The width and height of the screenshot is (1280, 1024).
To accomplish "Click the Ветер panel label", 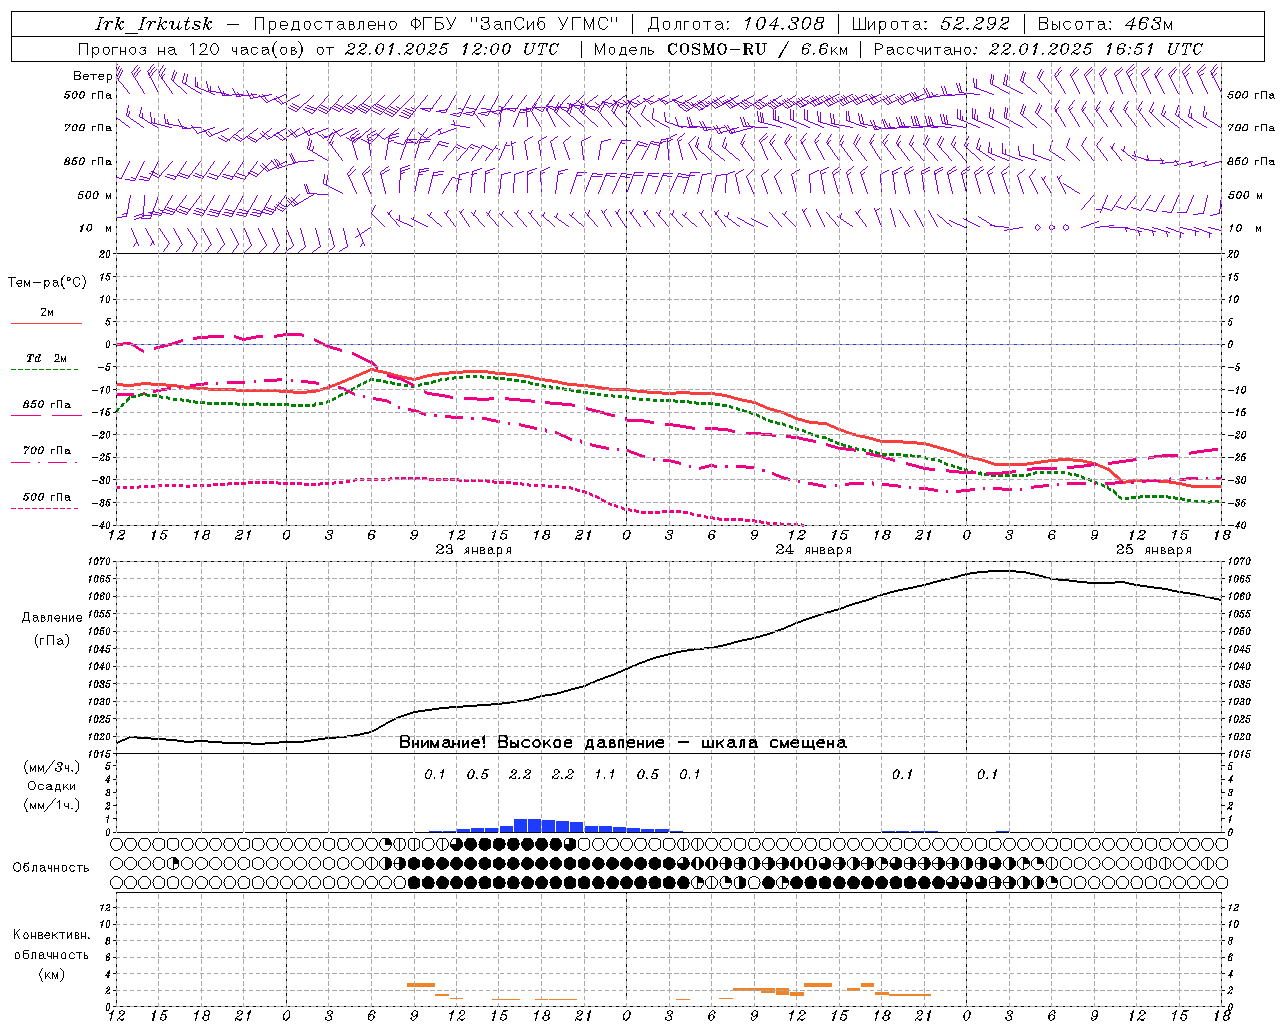I will 92,76.
